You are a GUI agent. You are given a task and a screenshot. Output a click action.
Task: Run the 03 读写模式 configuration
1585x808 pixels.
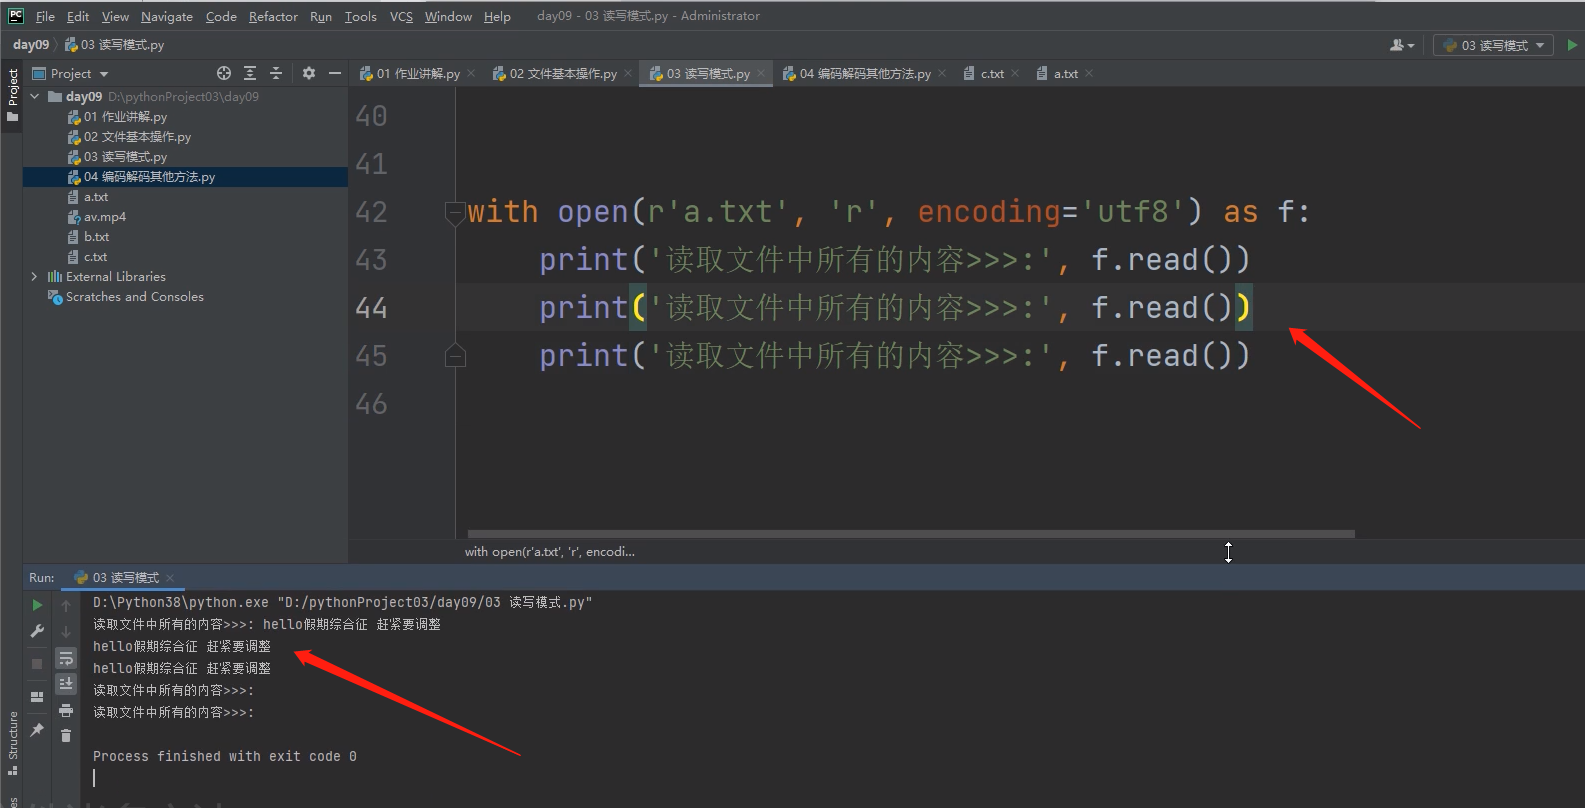click(1572, 45)
